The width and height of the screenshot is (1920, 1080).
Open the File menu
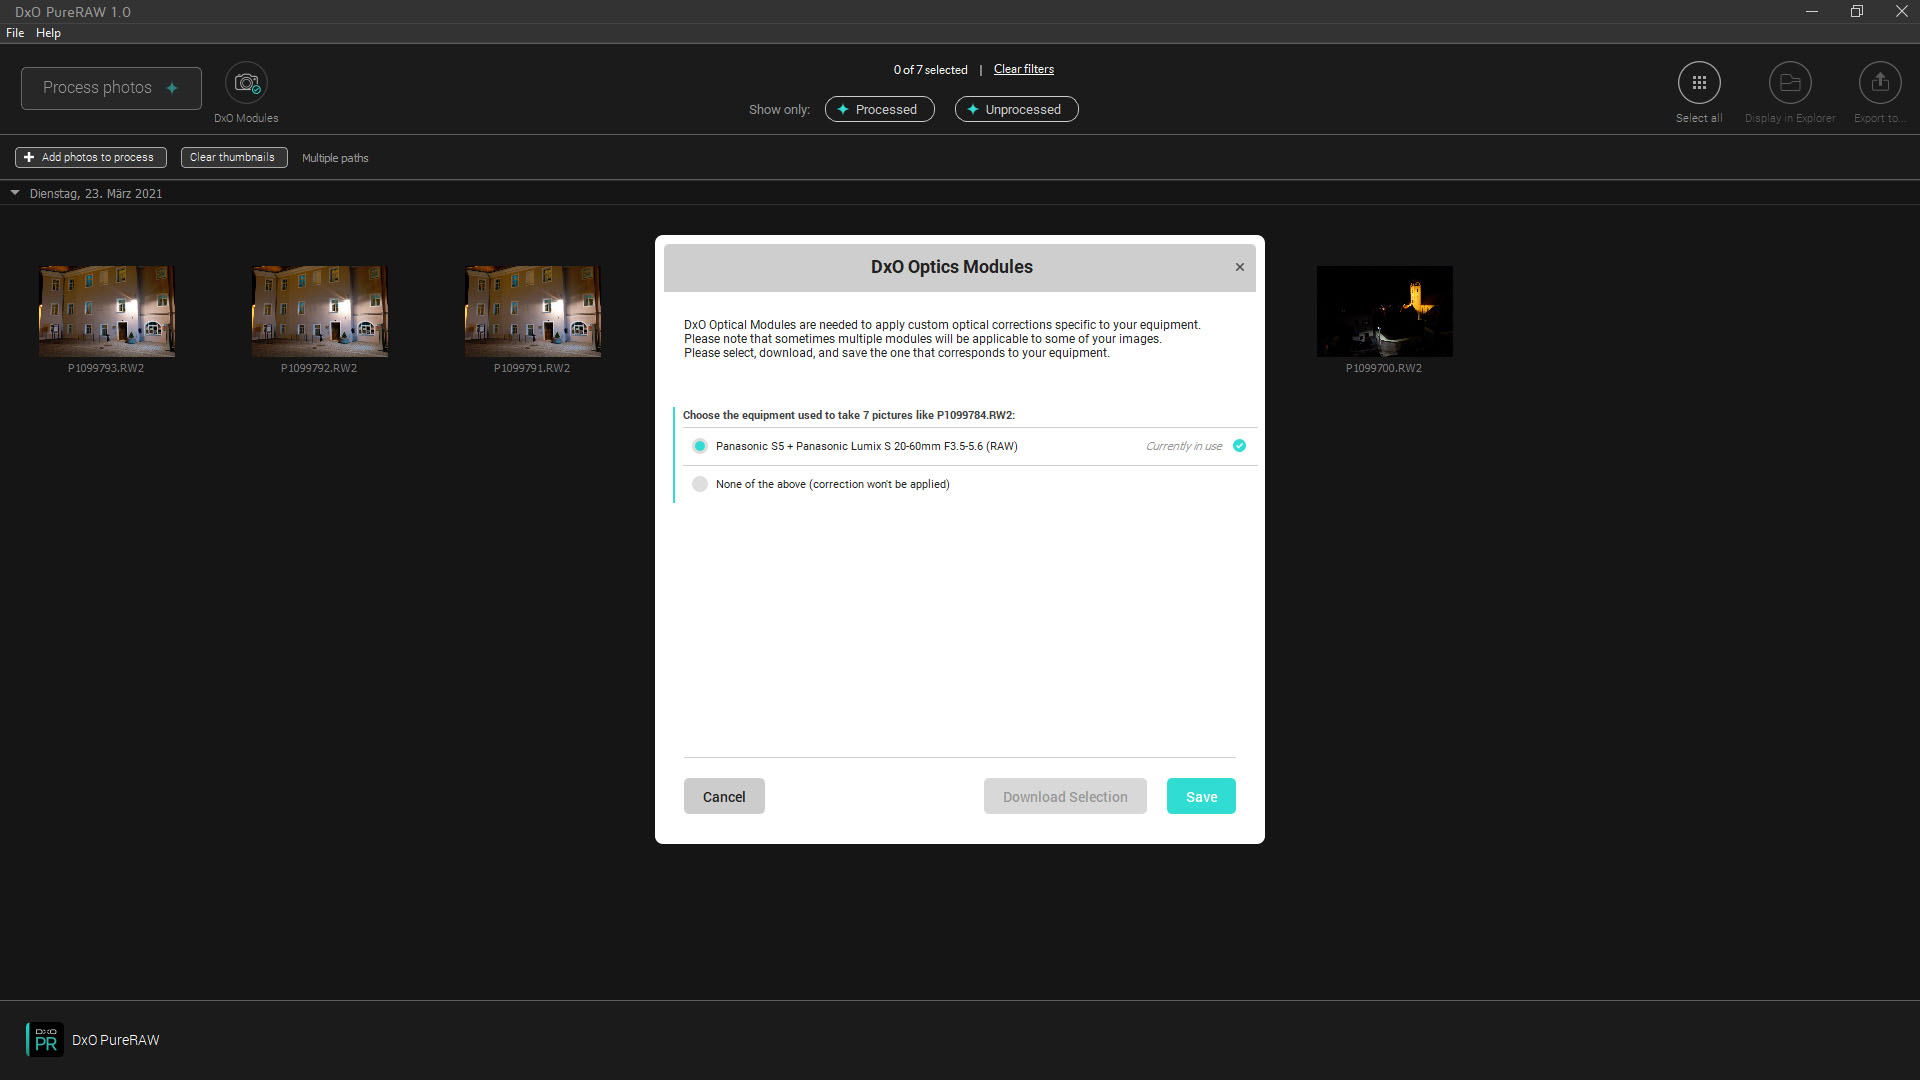pyautogui.click(x=15, y=33)
